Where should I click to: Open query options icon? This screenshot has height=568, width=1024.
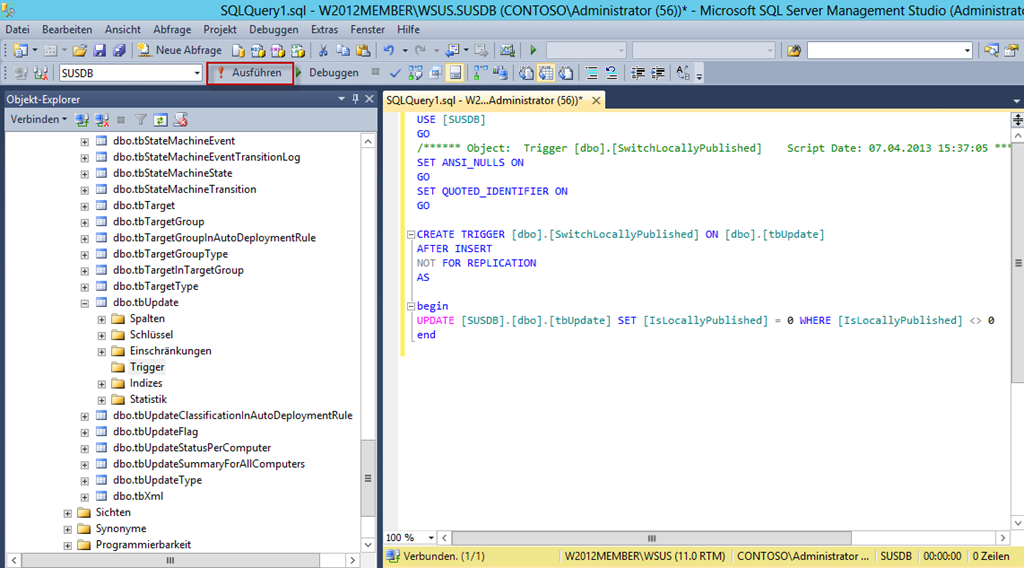pyautogui.click(x=436, y=73)
